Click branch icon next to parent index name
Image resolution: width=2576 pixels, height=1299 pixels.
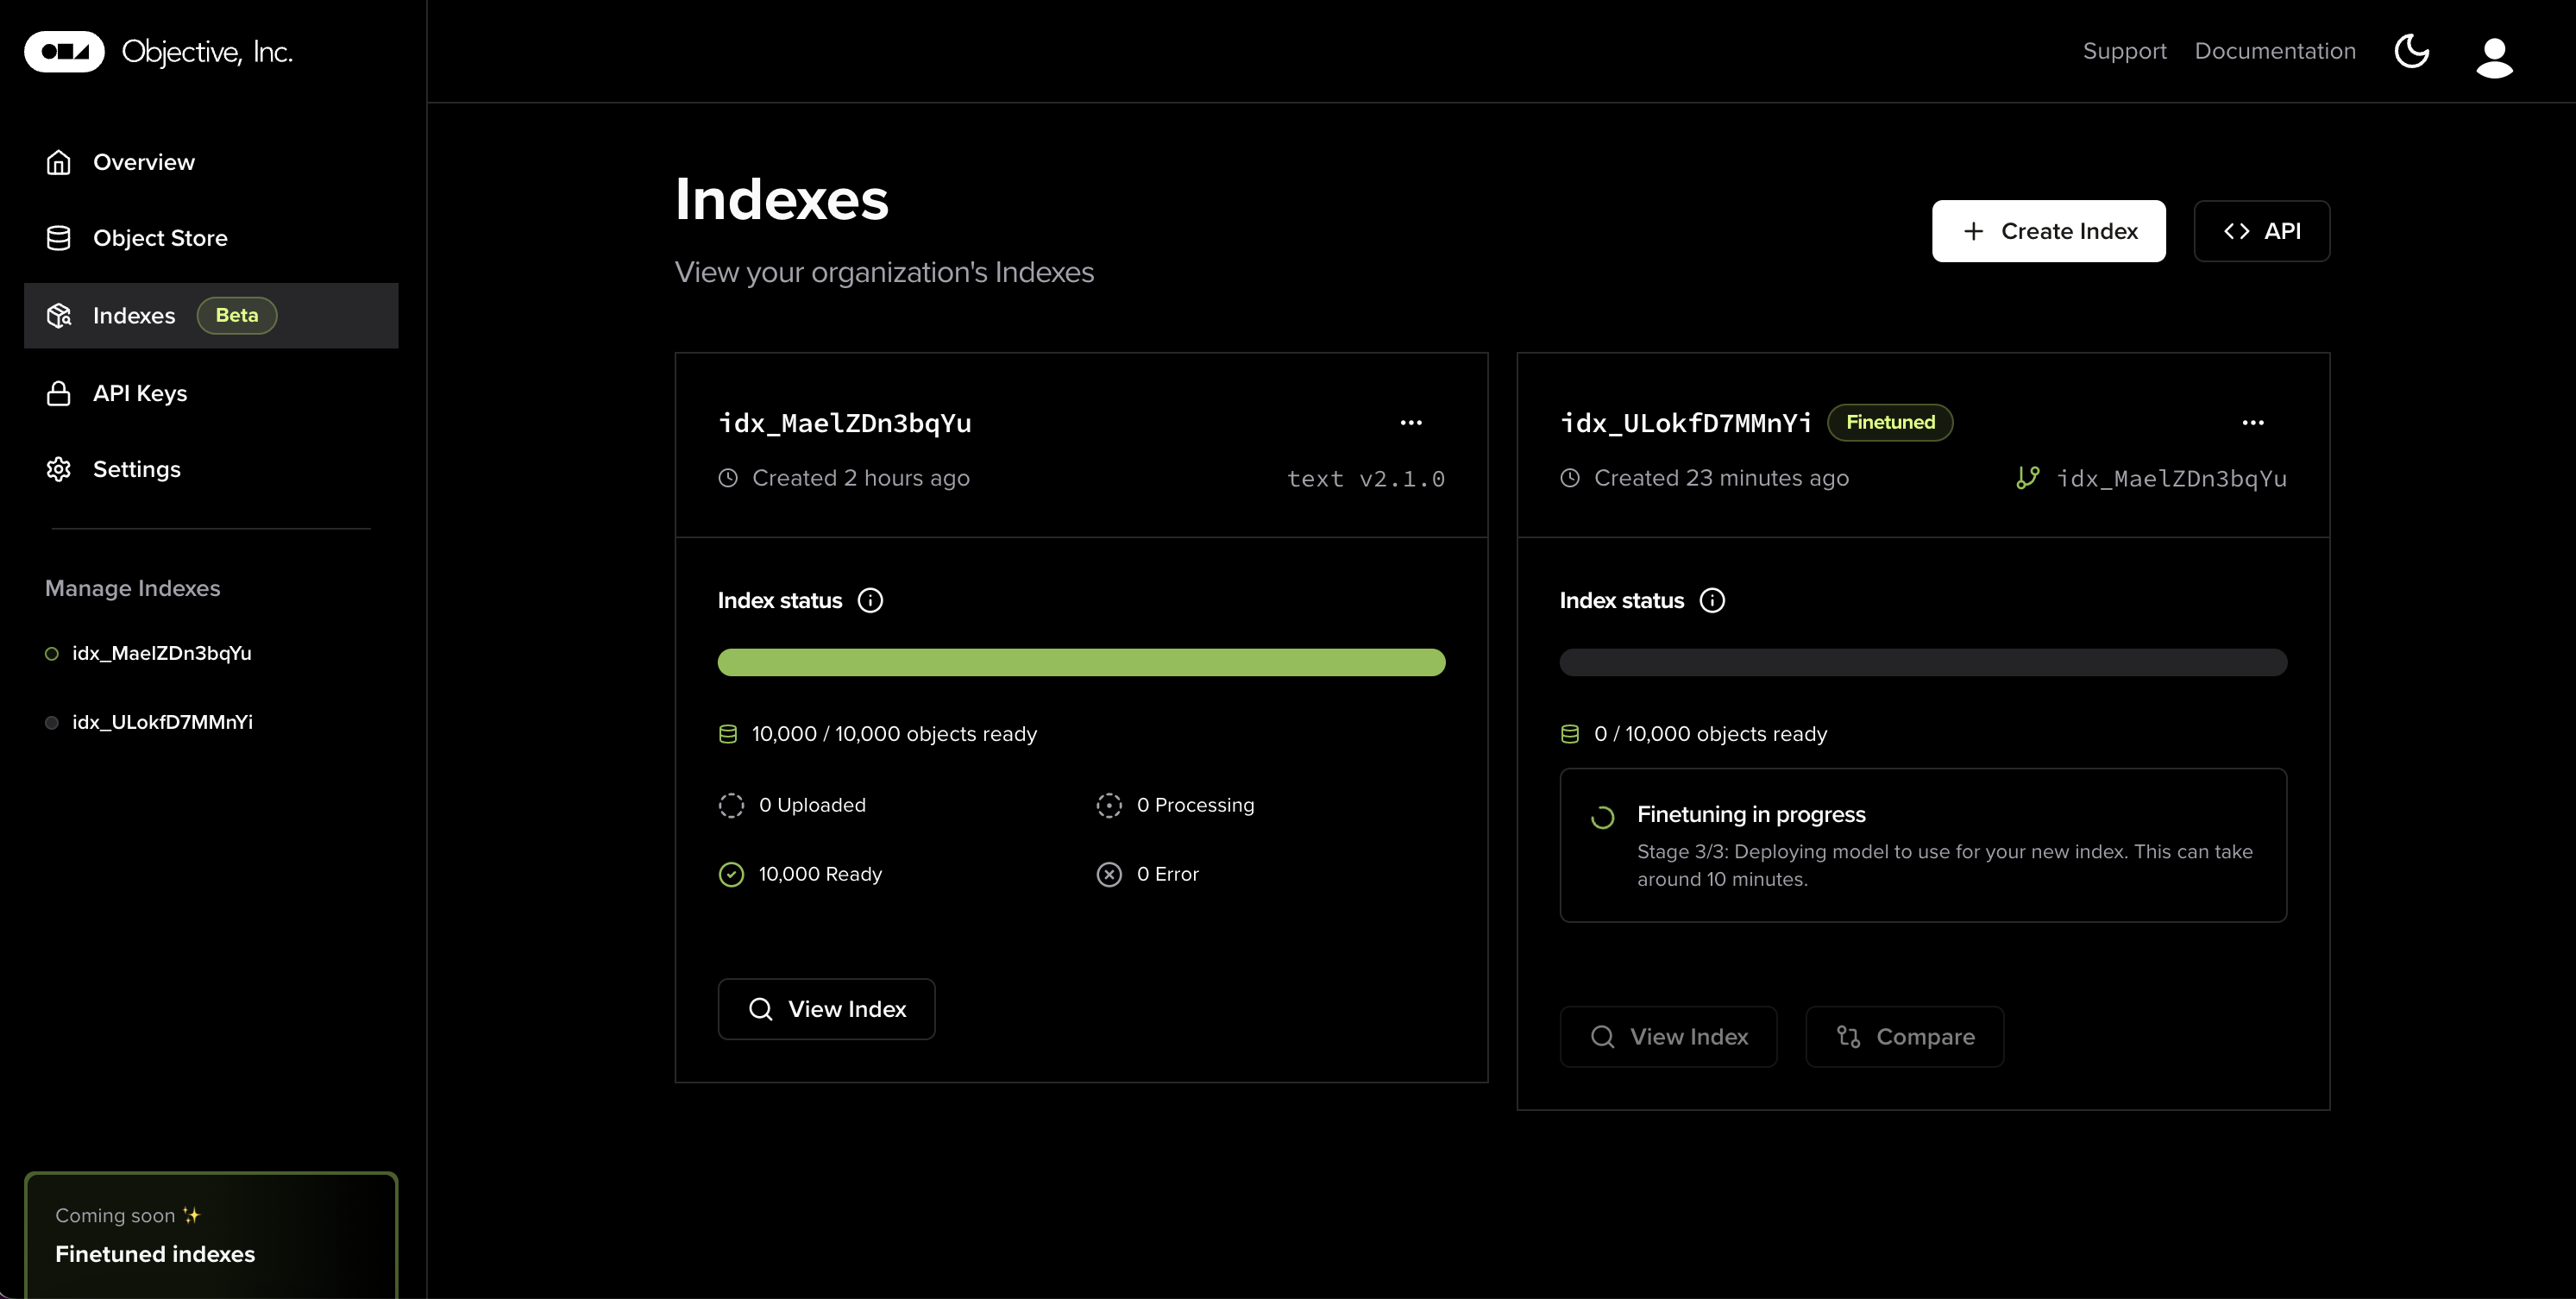[x=2027, y=478]
